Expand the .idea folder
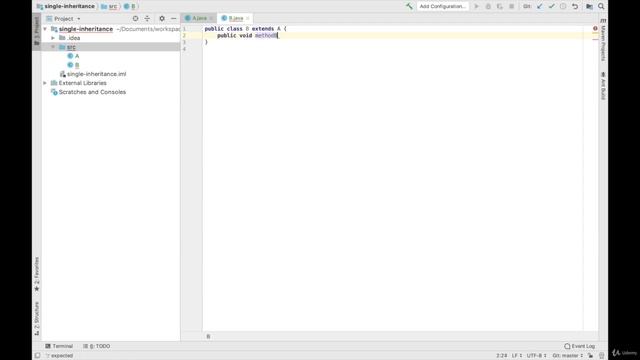This screenshot has height=360, width=640. pos(53,38)
